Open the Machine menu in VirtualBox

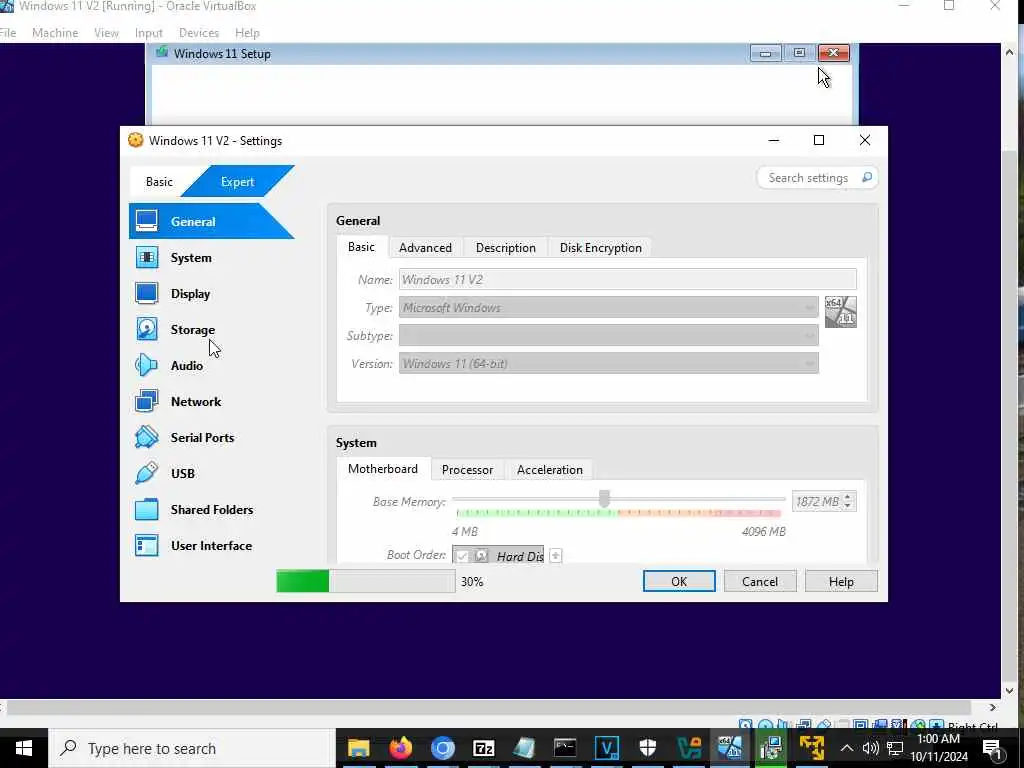(x=55, y=33)
